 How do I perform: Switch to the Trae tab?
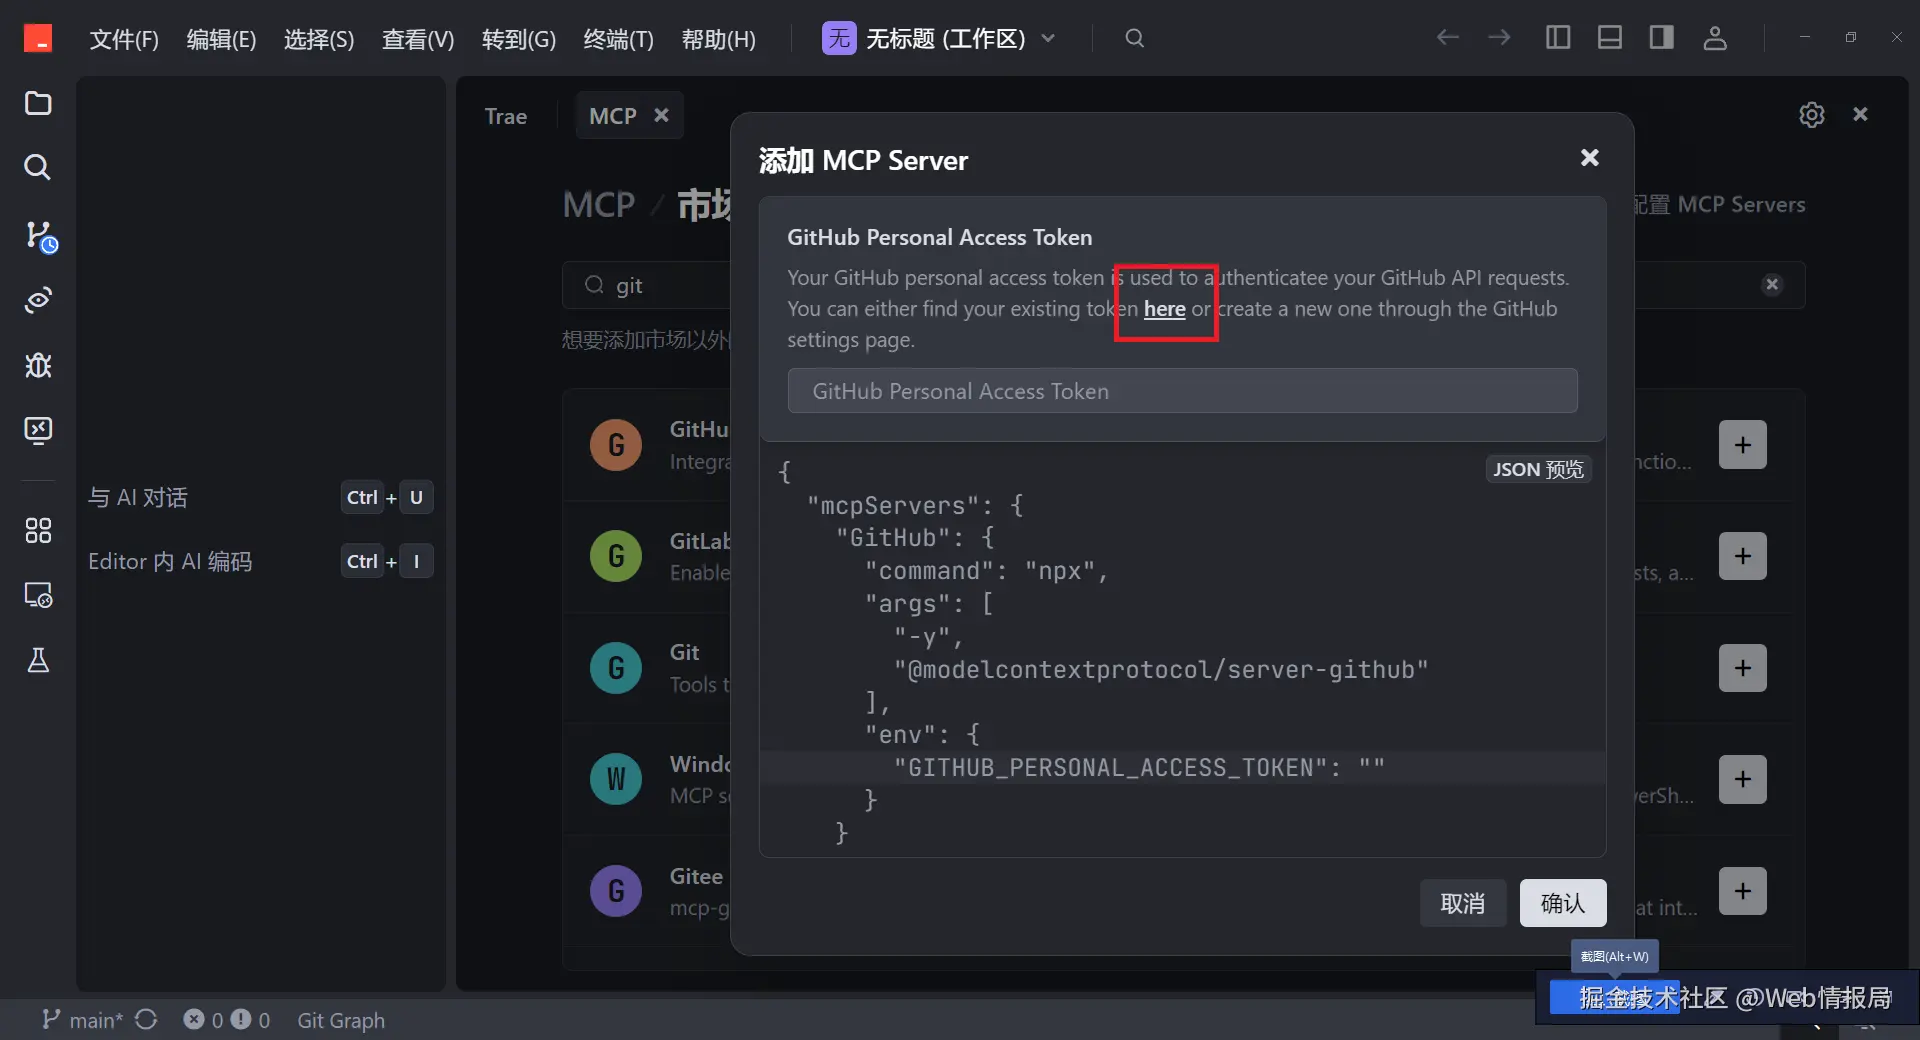(x=505, y=116)
